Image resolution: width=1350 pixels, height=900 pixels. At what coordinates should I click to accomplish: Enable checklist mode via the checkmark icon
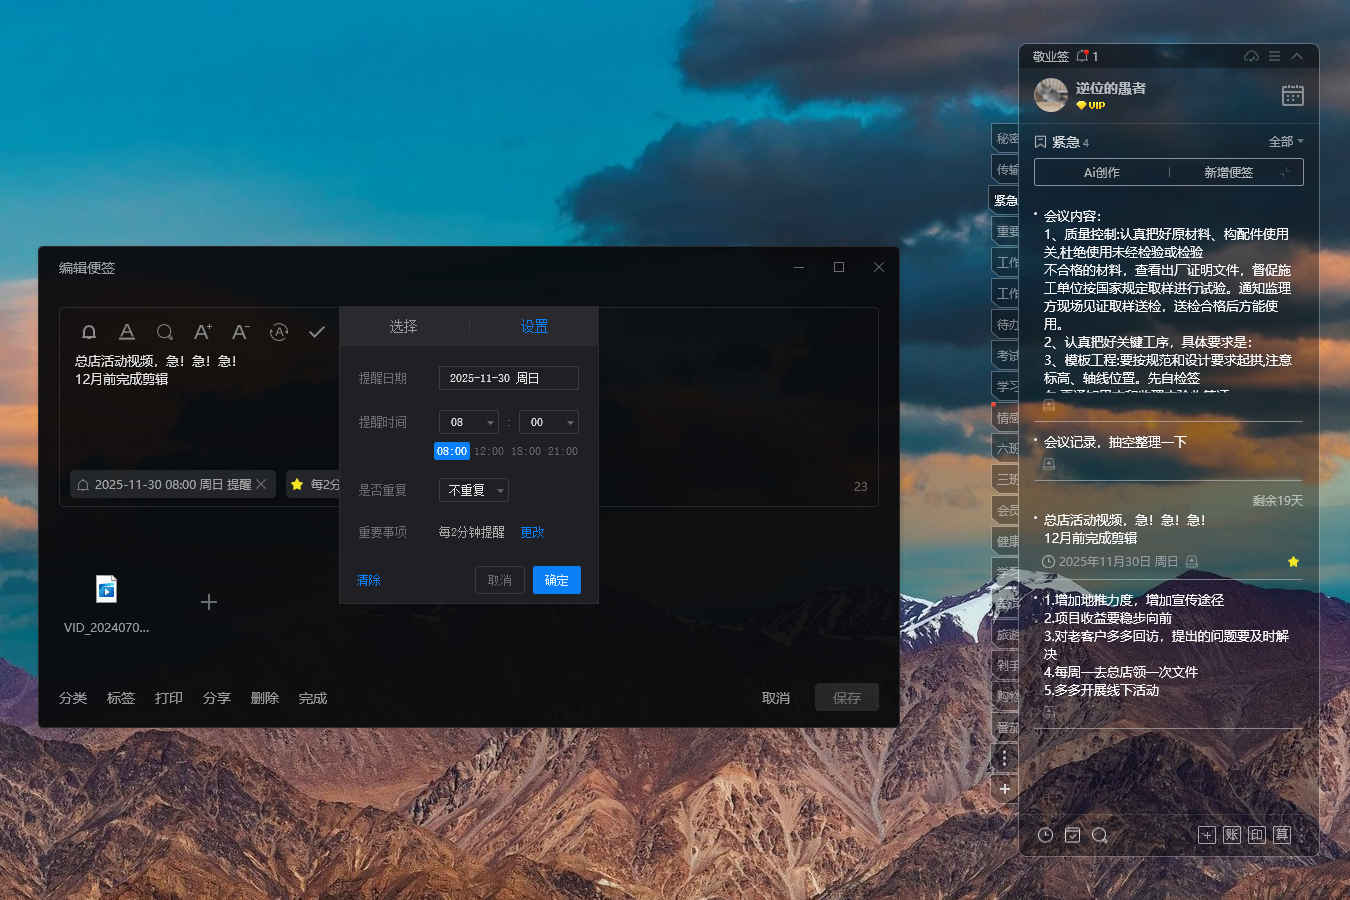(316, 332)
